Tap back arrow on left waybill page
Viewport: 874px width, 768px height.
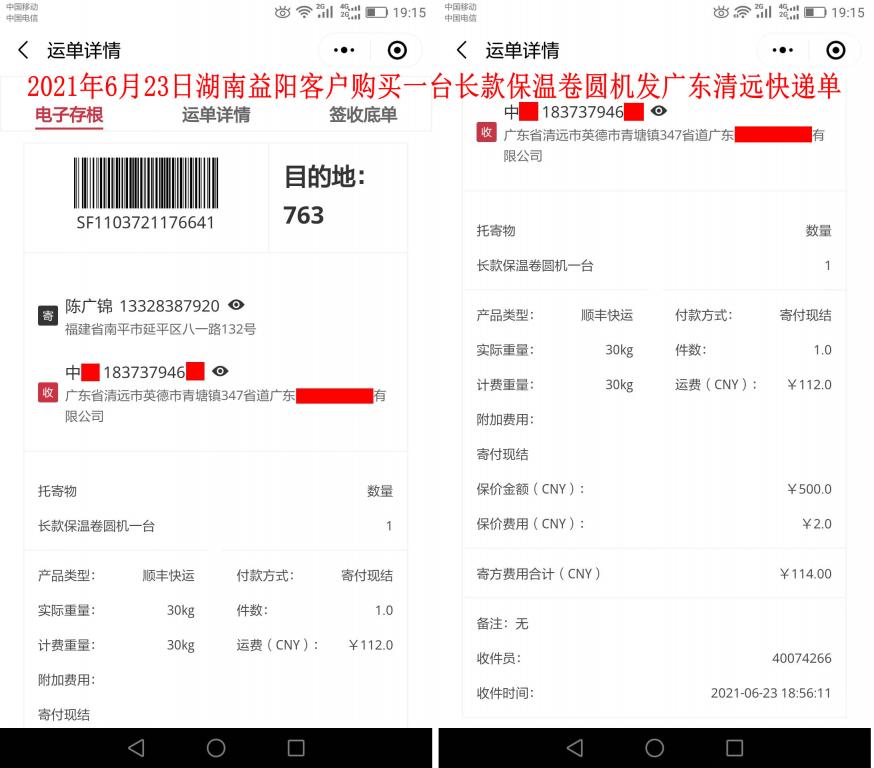tap(22, 49)
